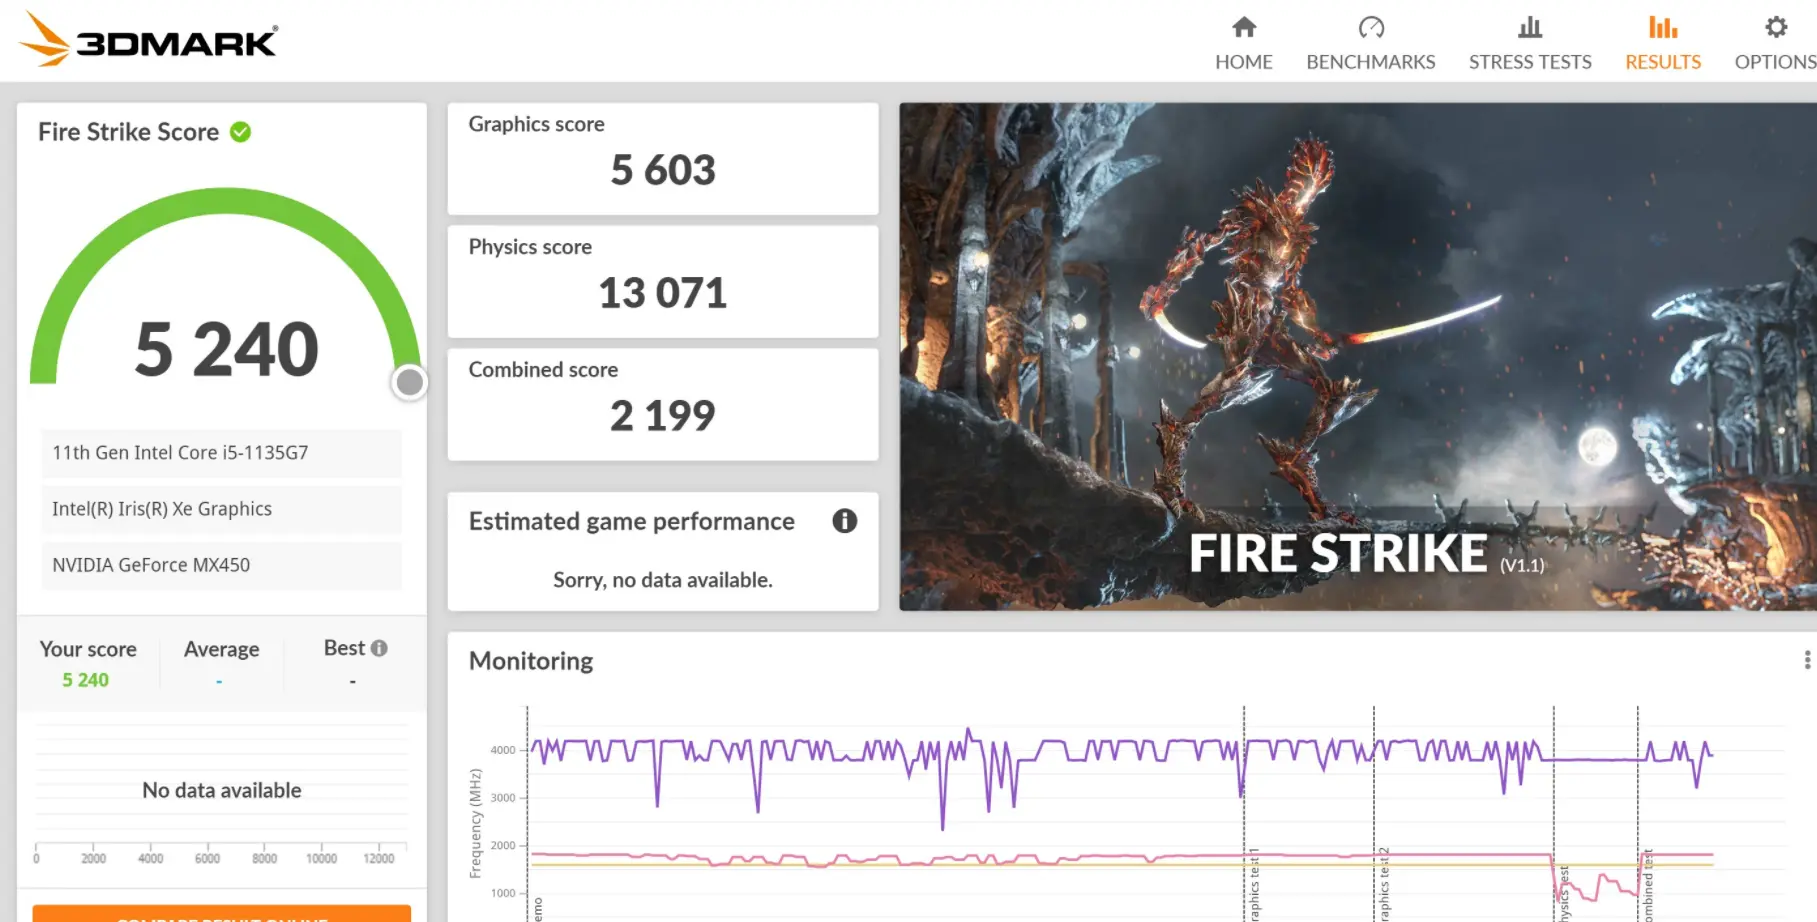Screen dimensions: 1817x922
Task: Select the NVIDIA GeForce MX450 row
Action: click(222, 565)
